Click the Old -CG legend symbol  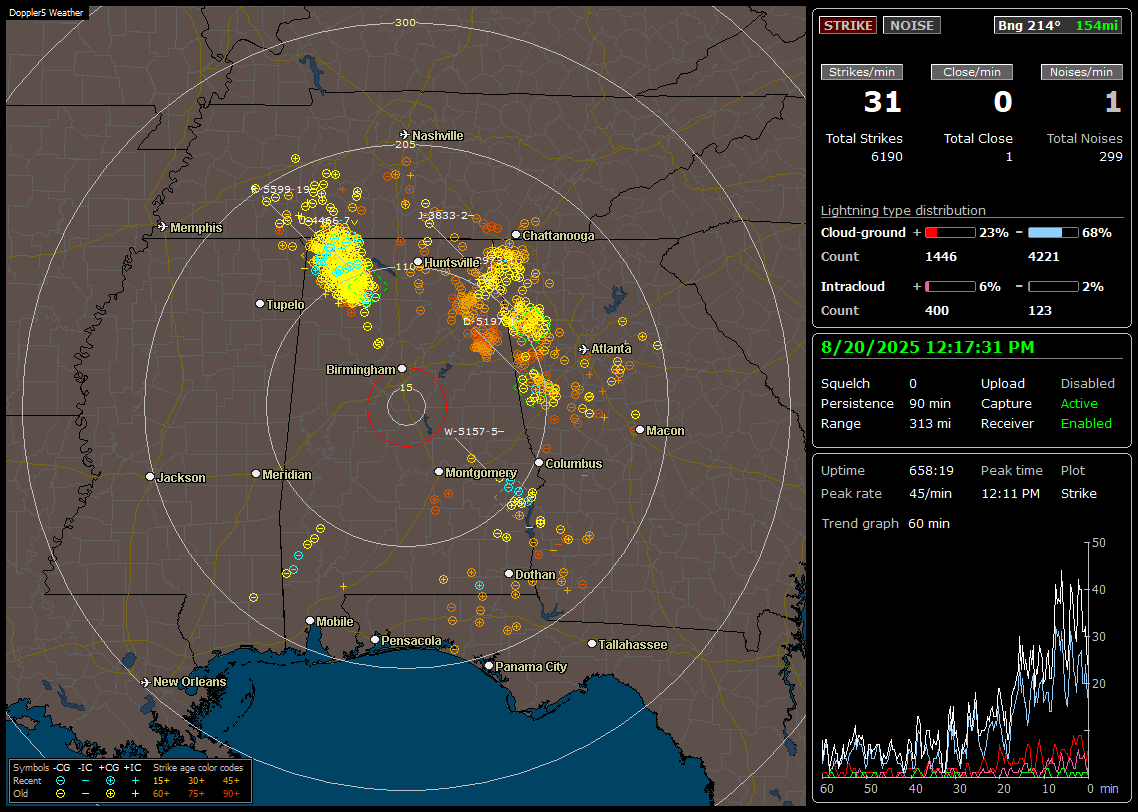point(60,794)
